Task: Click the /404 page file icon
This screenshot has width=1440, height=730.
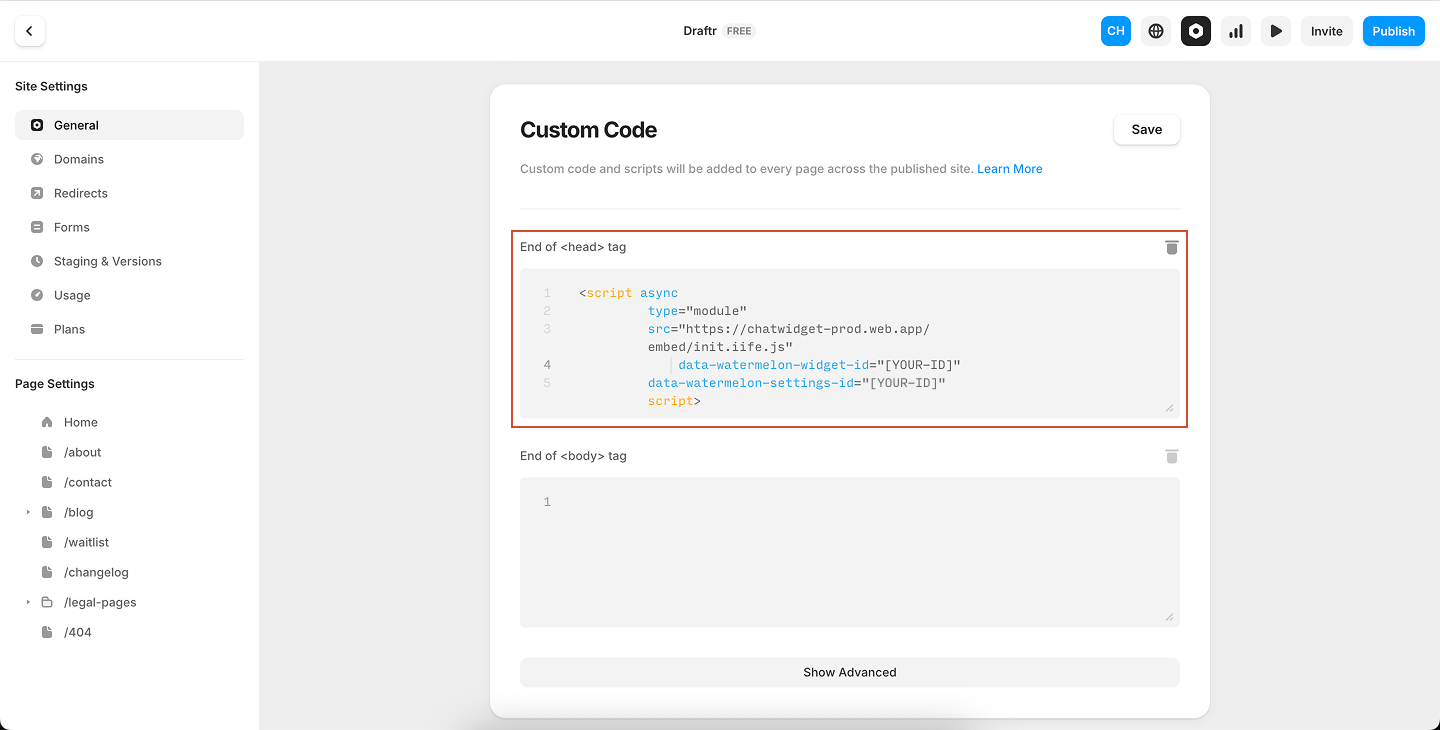Action: point(47,632)
